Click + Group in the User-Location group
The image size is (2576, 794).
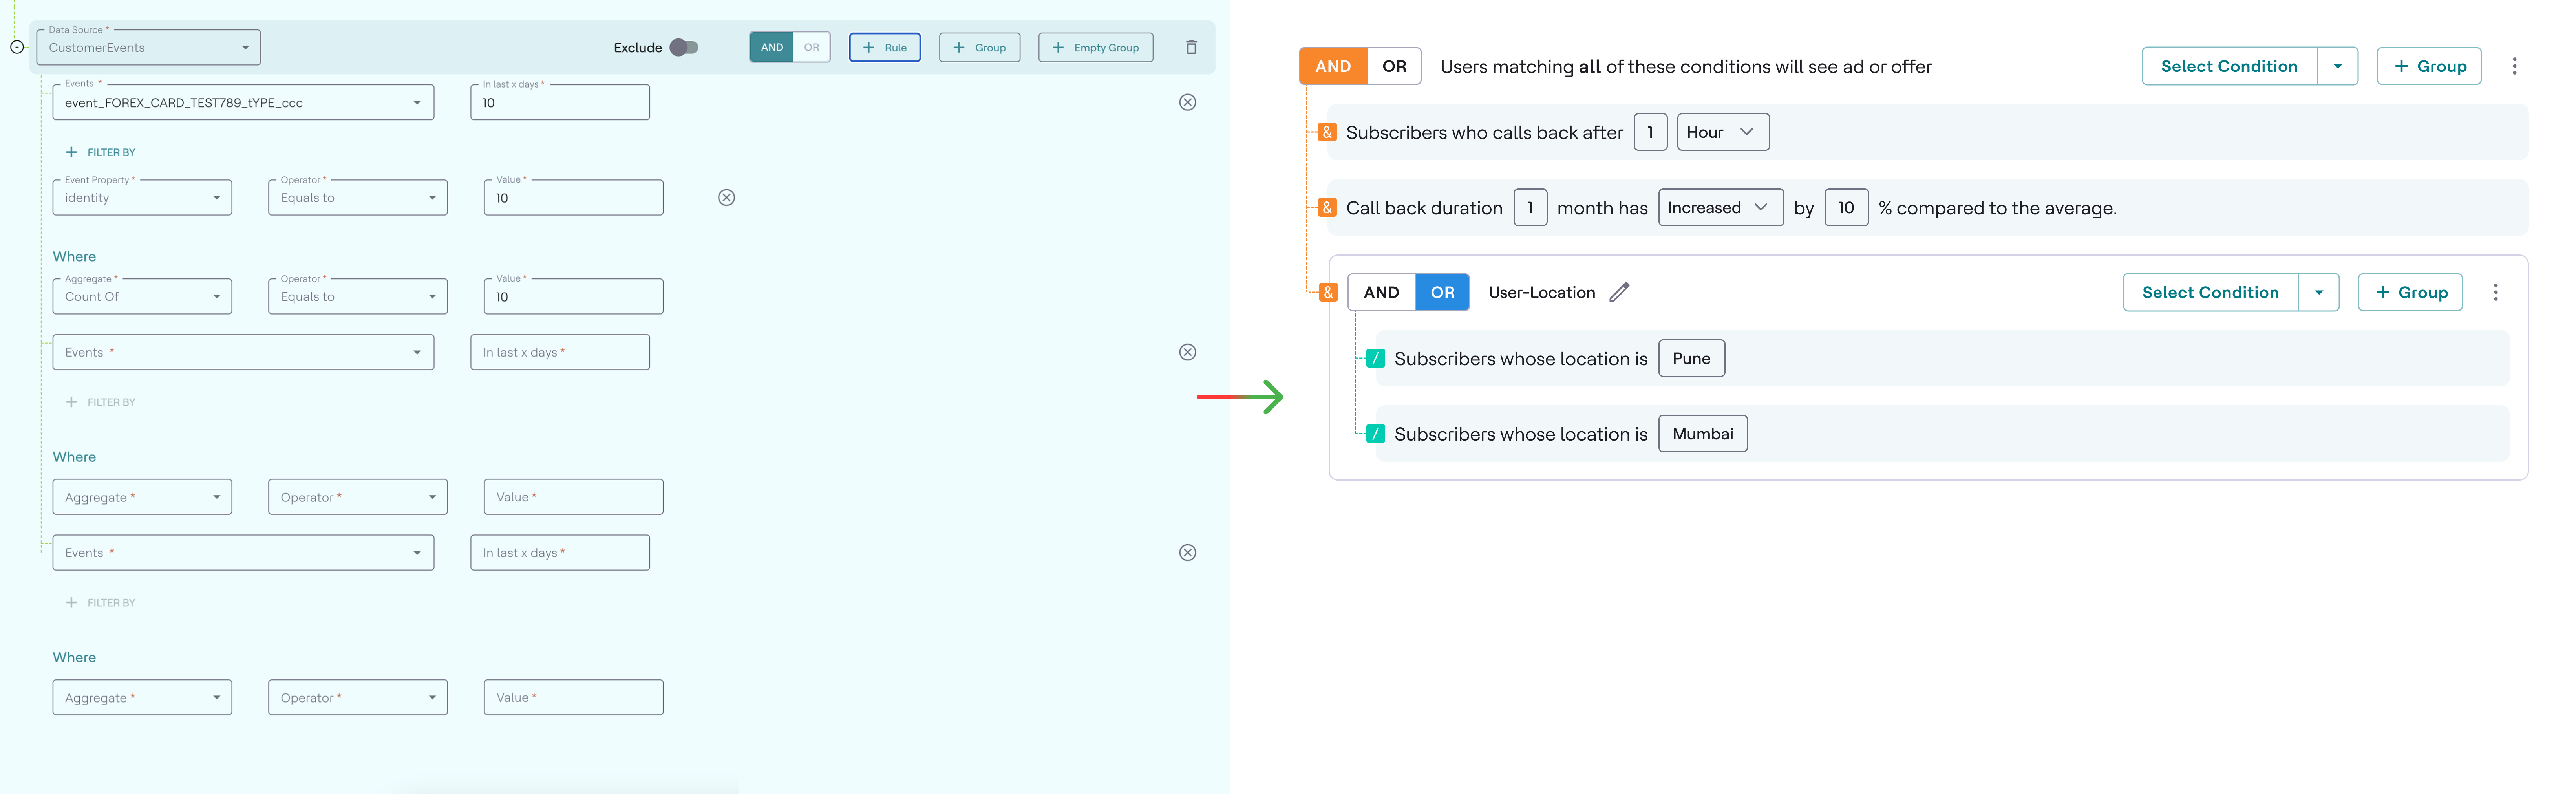pos(2410,292)
